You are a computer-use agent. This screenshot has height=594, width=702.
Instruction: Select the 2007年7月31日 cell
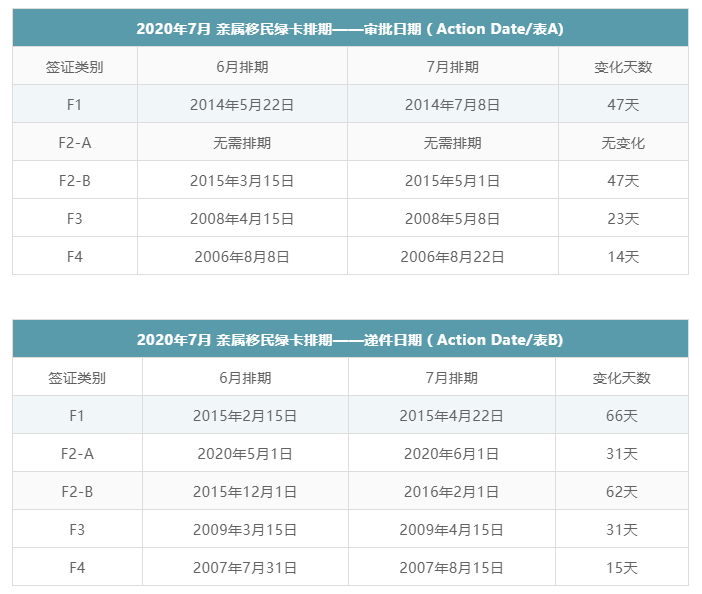coord(245,568)
